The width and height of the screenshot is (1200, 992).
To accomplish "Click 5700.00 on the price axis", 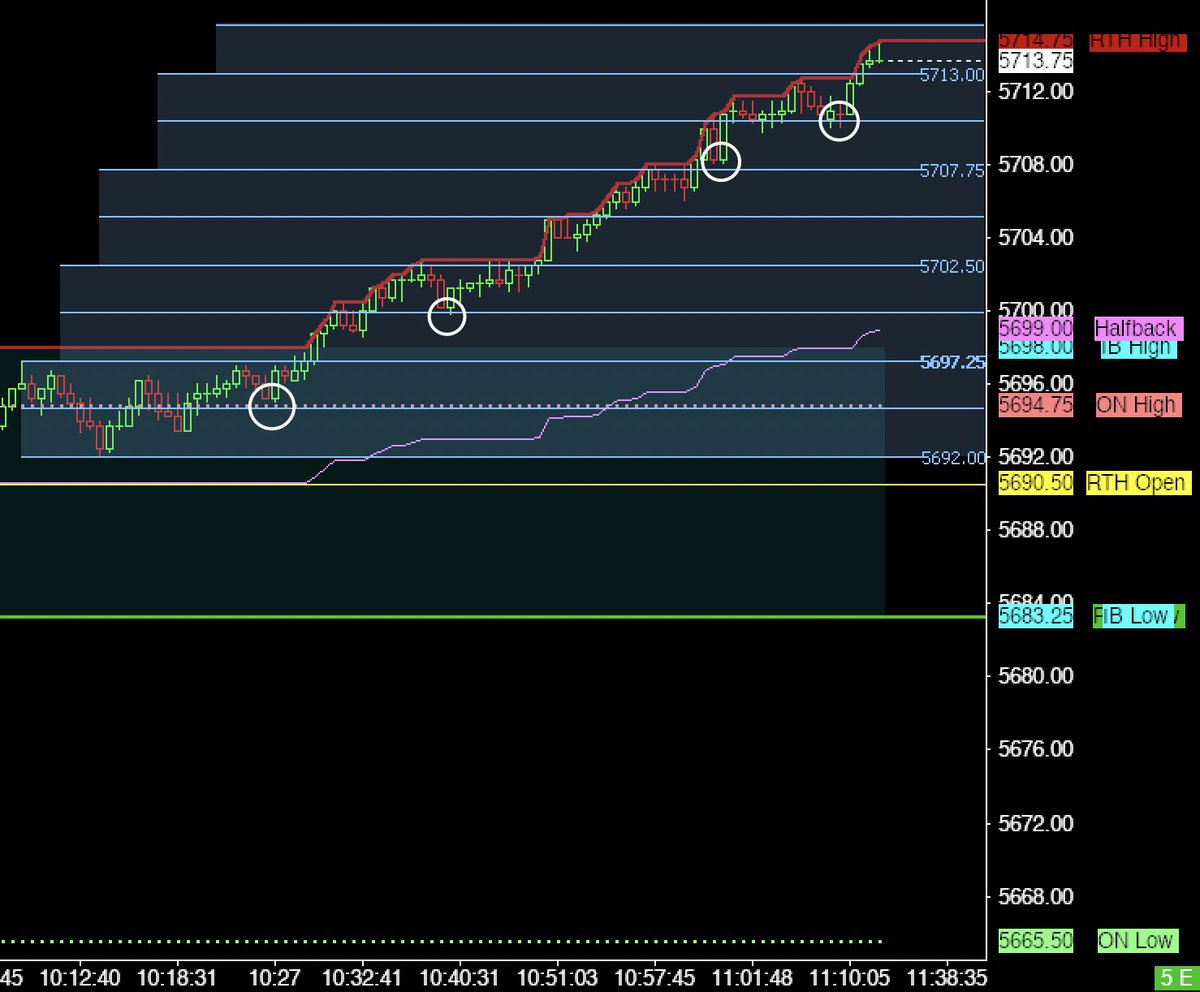I will [1036, 309].
